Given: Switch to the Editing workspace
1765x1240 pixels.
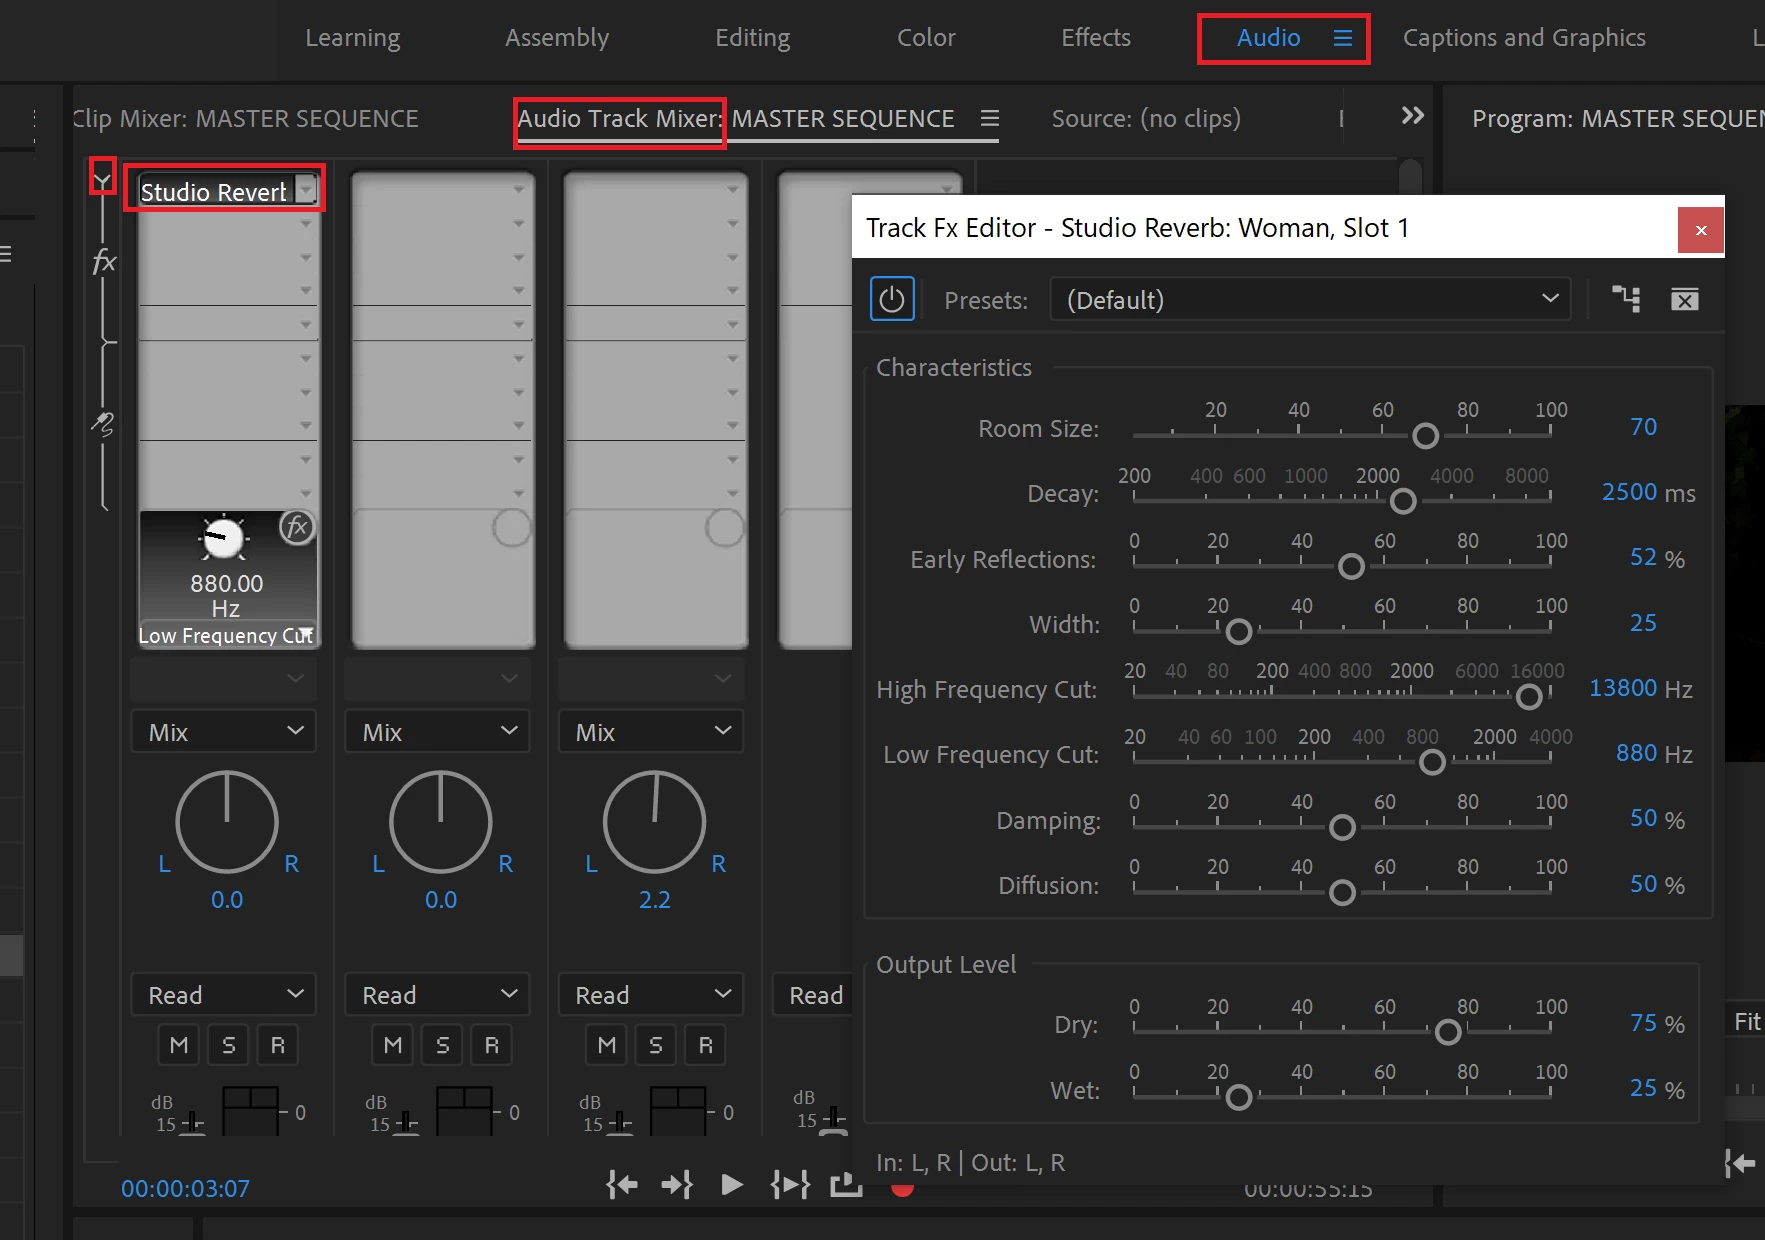Looking at the screenshot, I should pyautogui.click(x=753, y=38).
